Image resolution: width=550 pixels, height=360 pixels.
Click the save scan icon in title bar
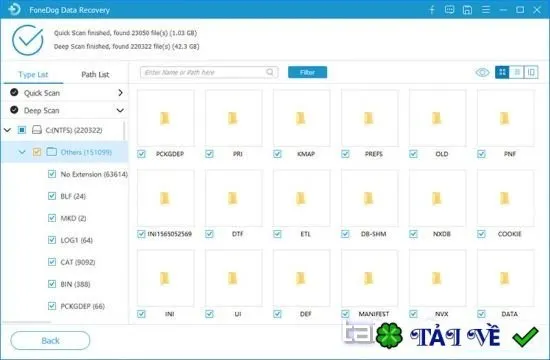point(467,10)
